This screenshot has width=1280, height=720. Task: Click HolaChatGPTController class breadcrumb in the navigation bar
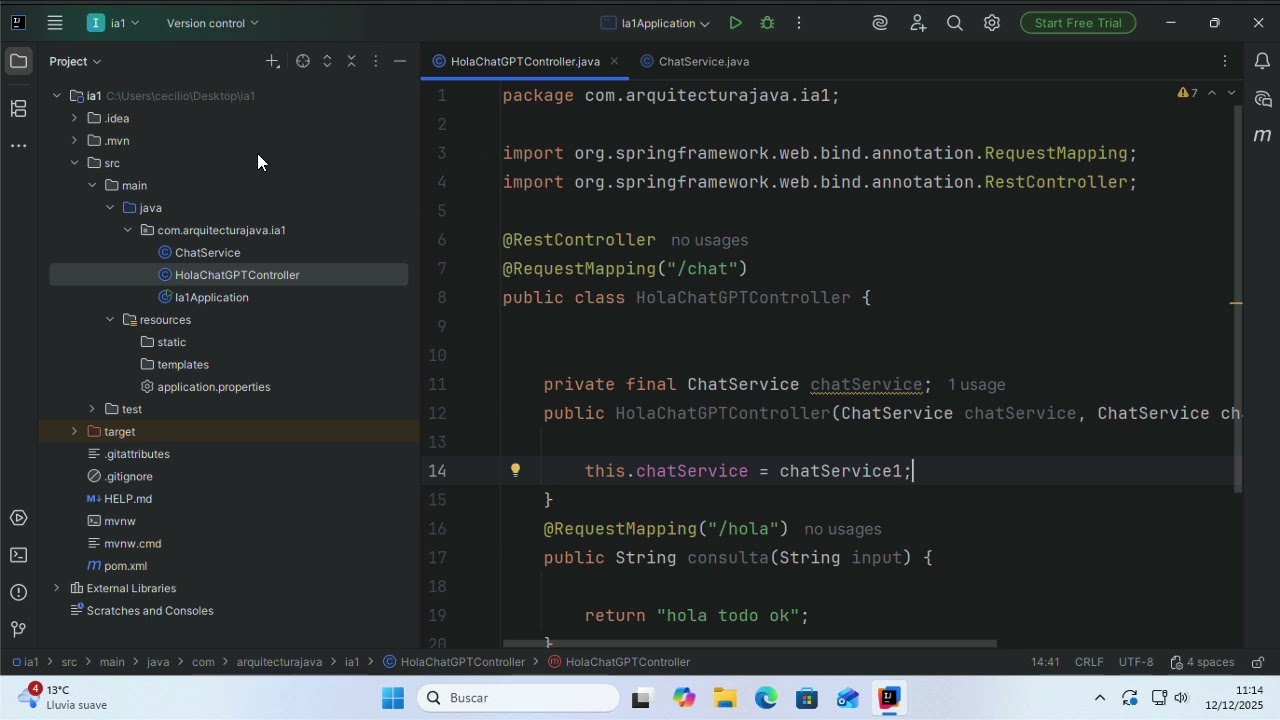pos(454,662)
